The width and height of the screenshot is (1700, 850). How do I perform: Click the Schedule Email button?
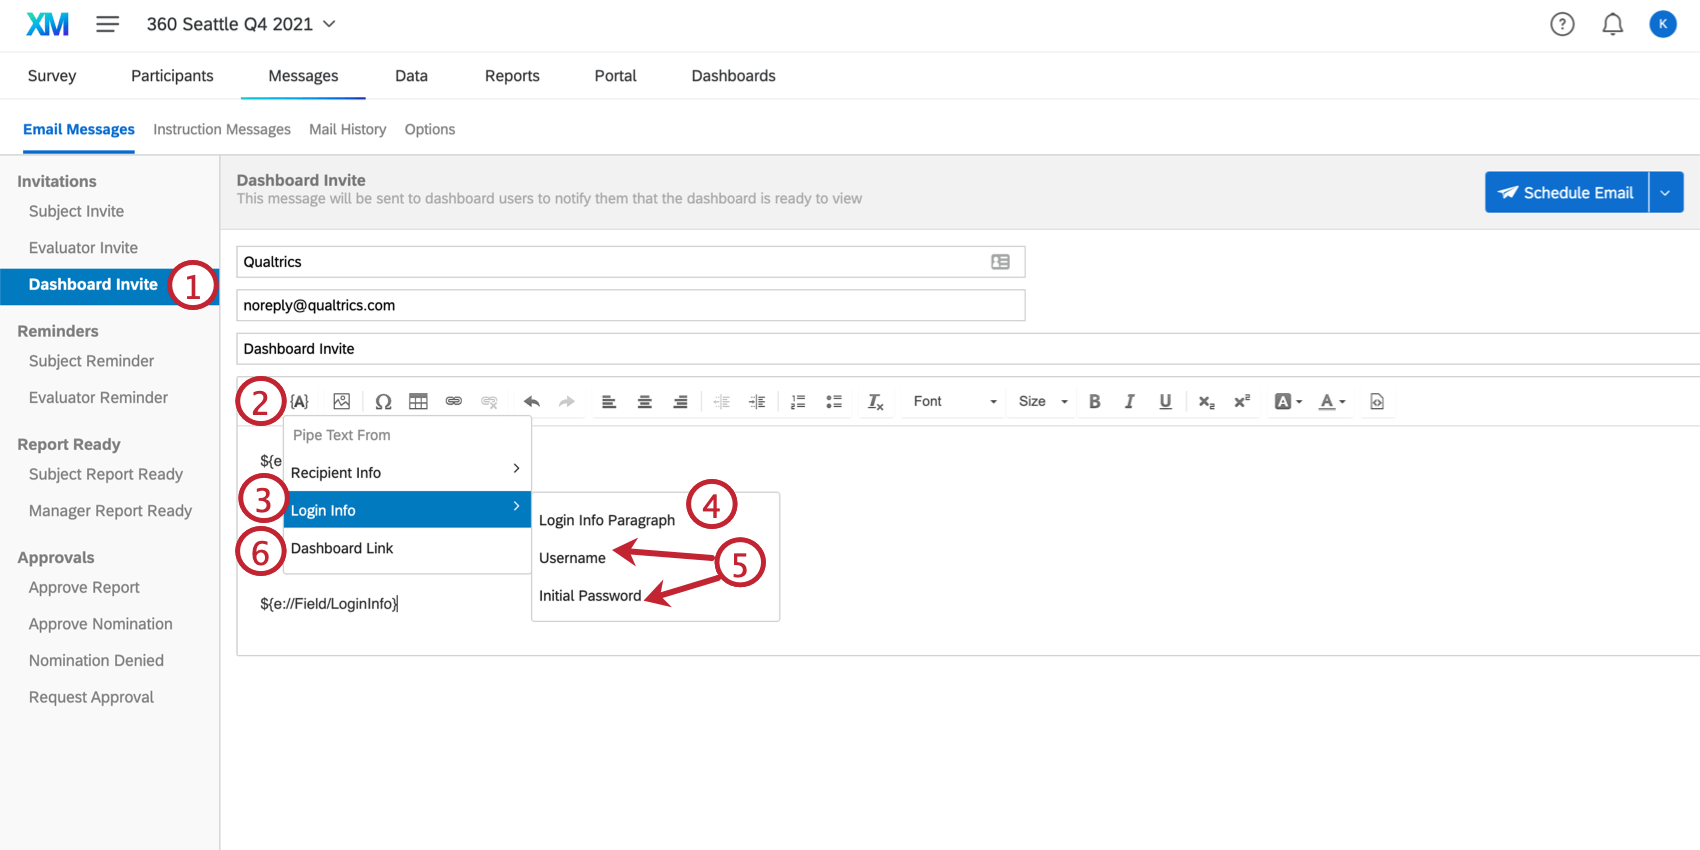pos(1566,192)
